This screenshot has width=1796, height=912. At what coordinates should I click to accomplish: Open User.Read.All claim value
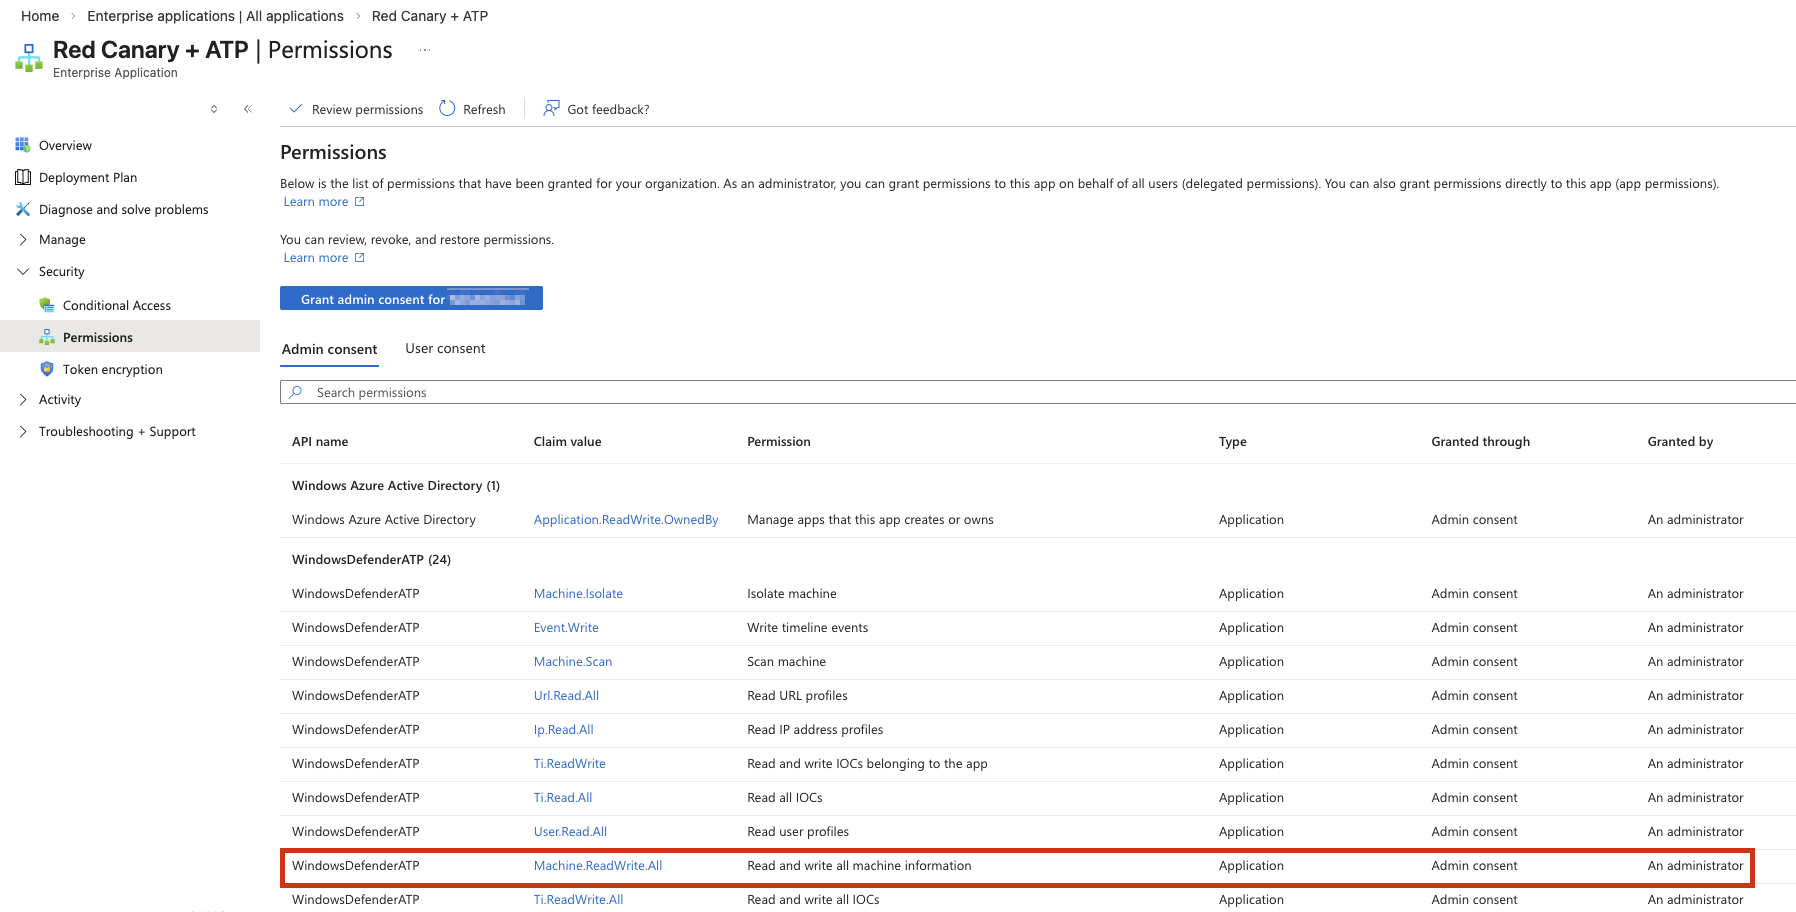570,831
